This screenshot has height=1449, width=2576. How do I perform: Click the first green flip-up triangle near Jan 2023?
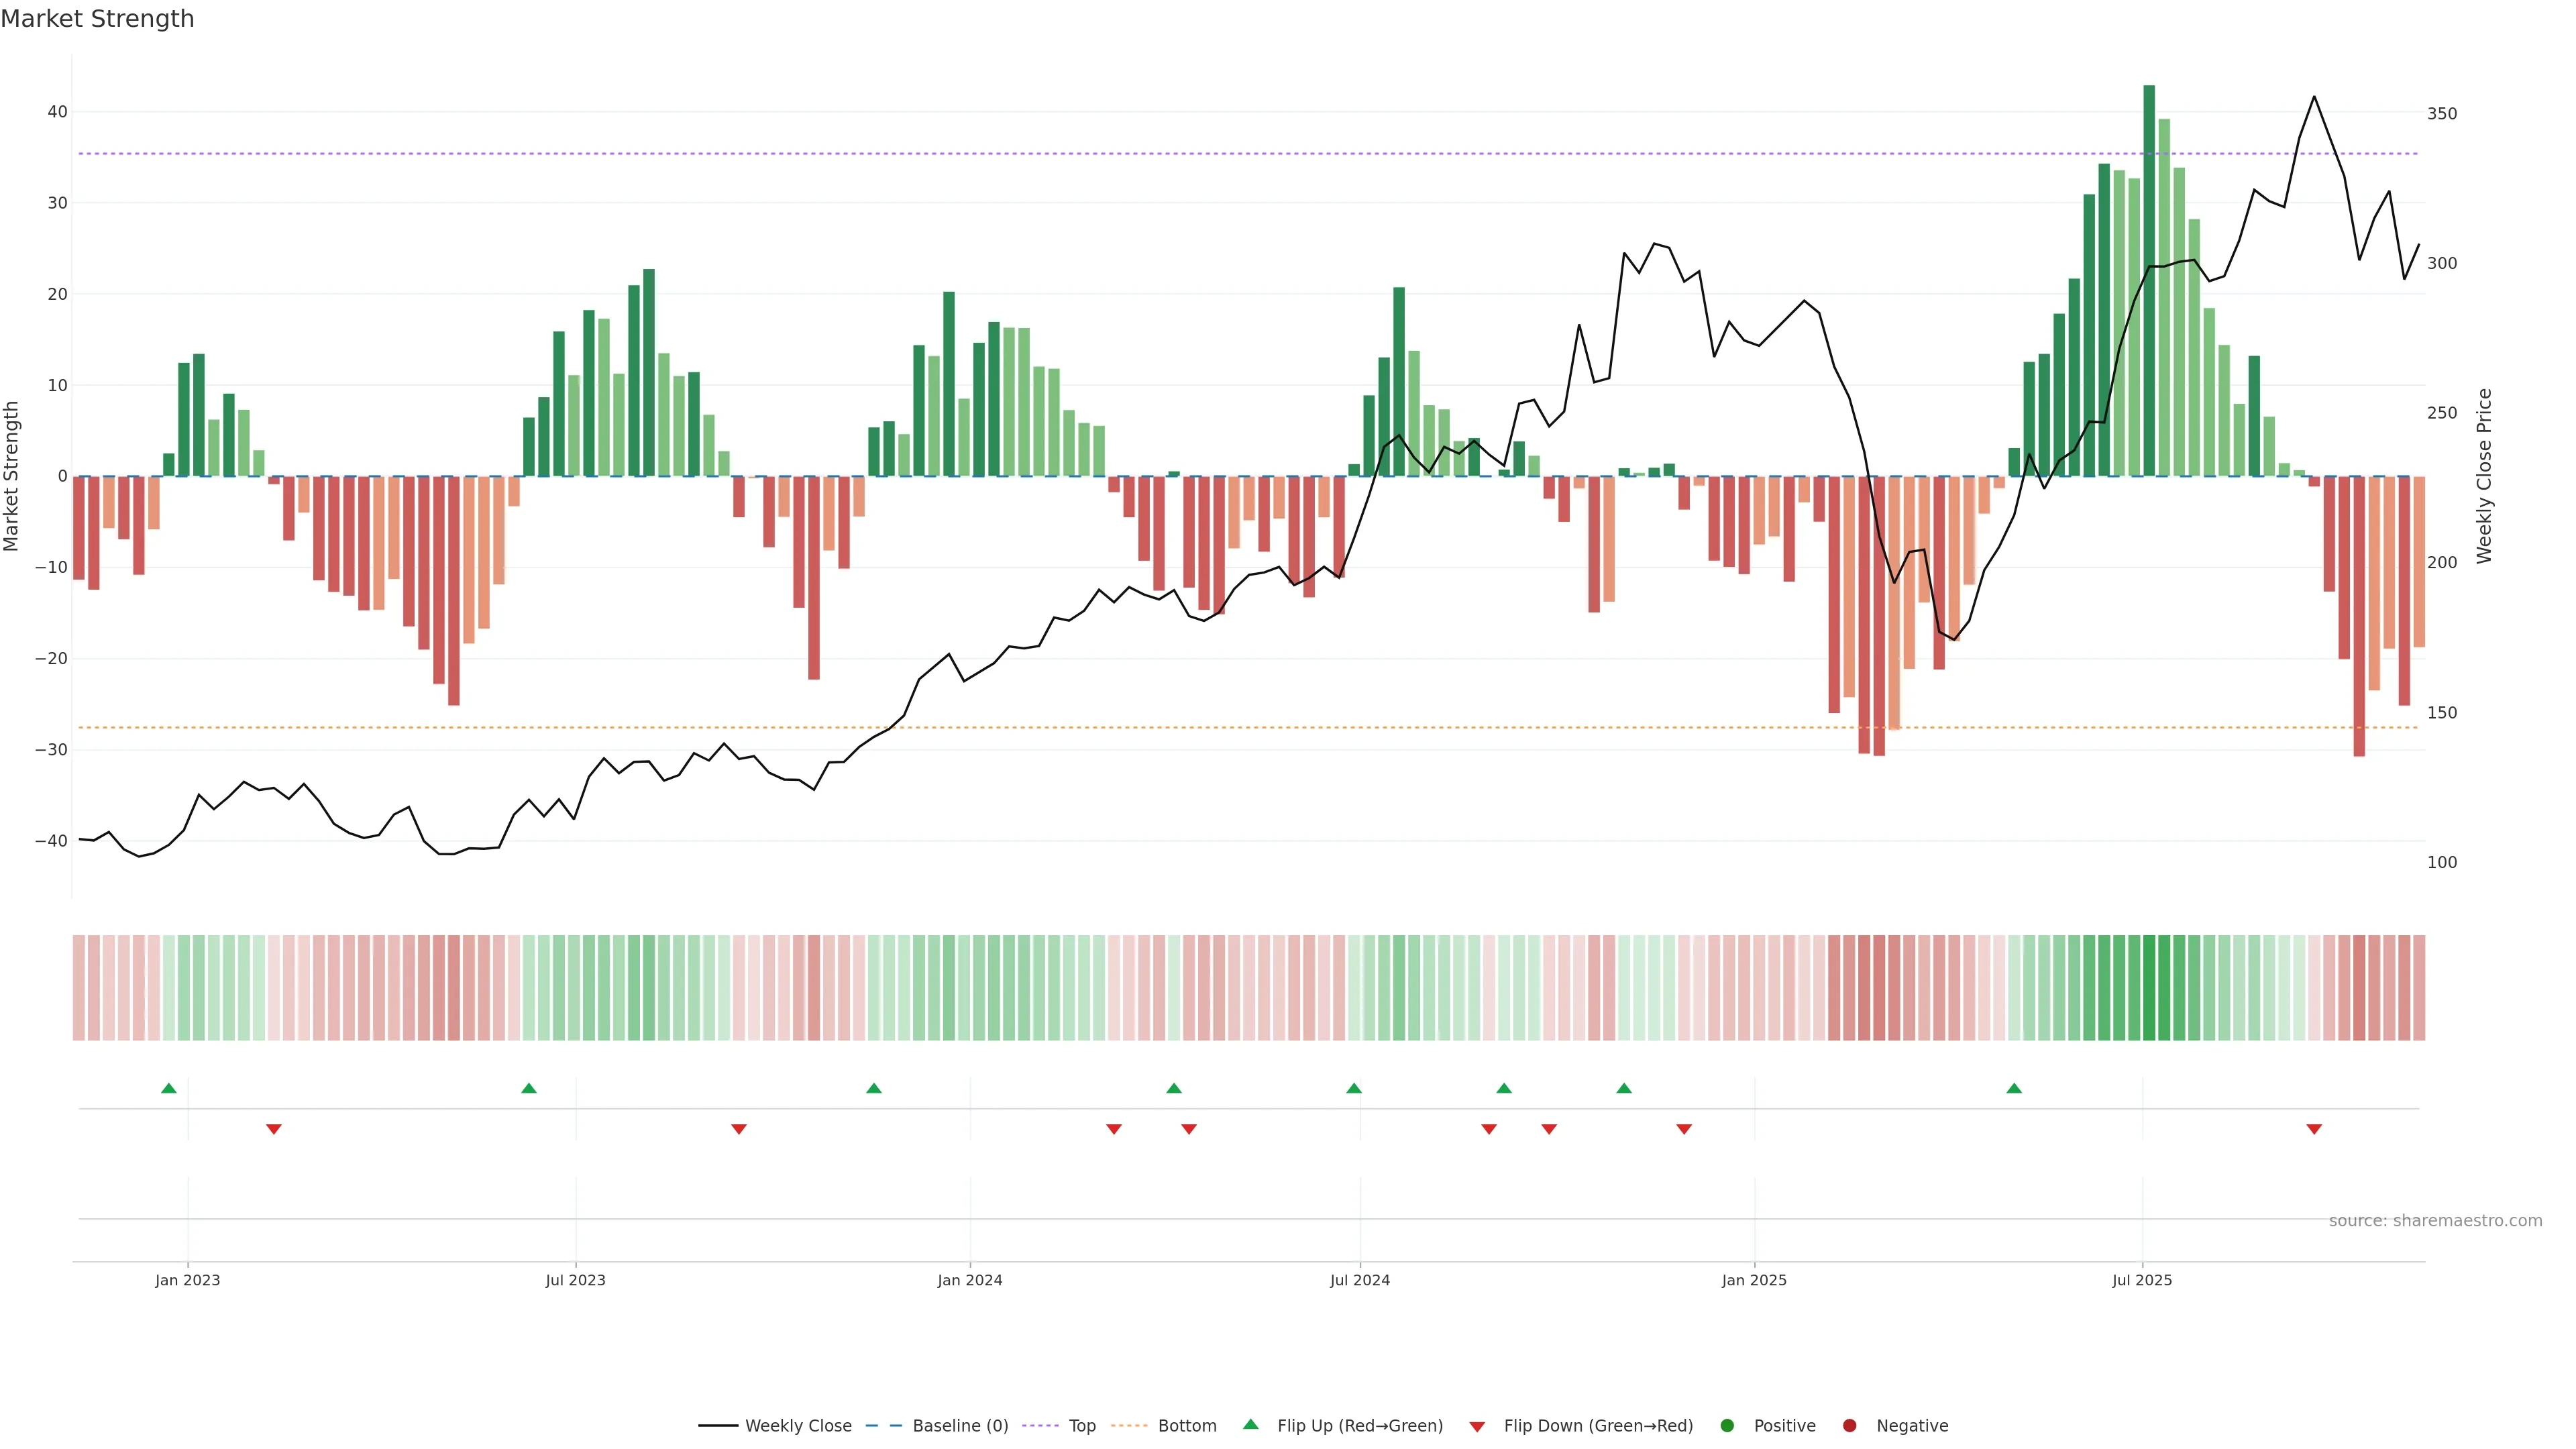pyautogui.click(x=169, y=1088)
